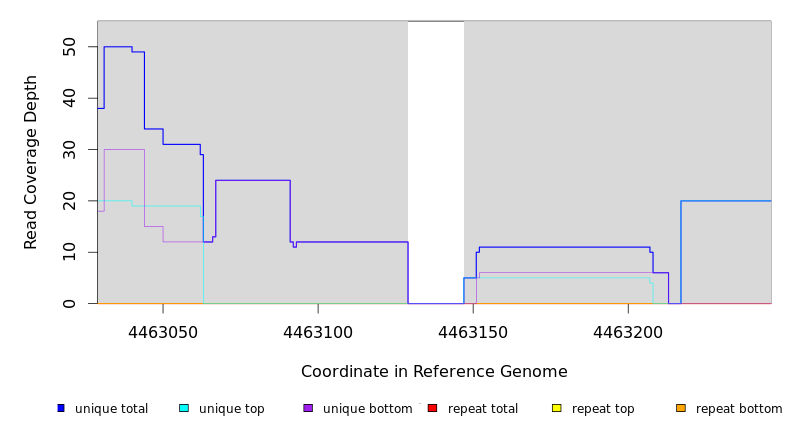Screen dimensions: 792x432
Task: Click the orange 'repeat bottom' legend swatch
Action: point(681,408)
